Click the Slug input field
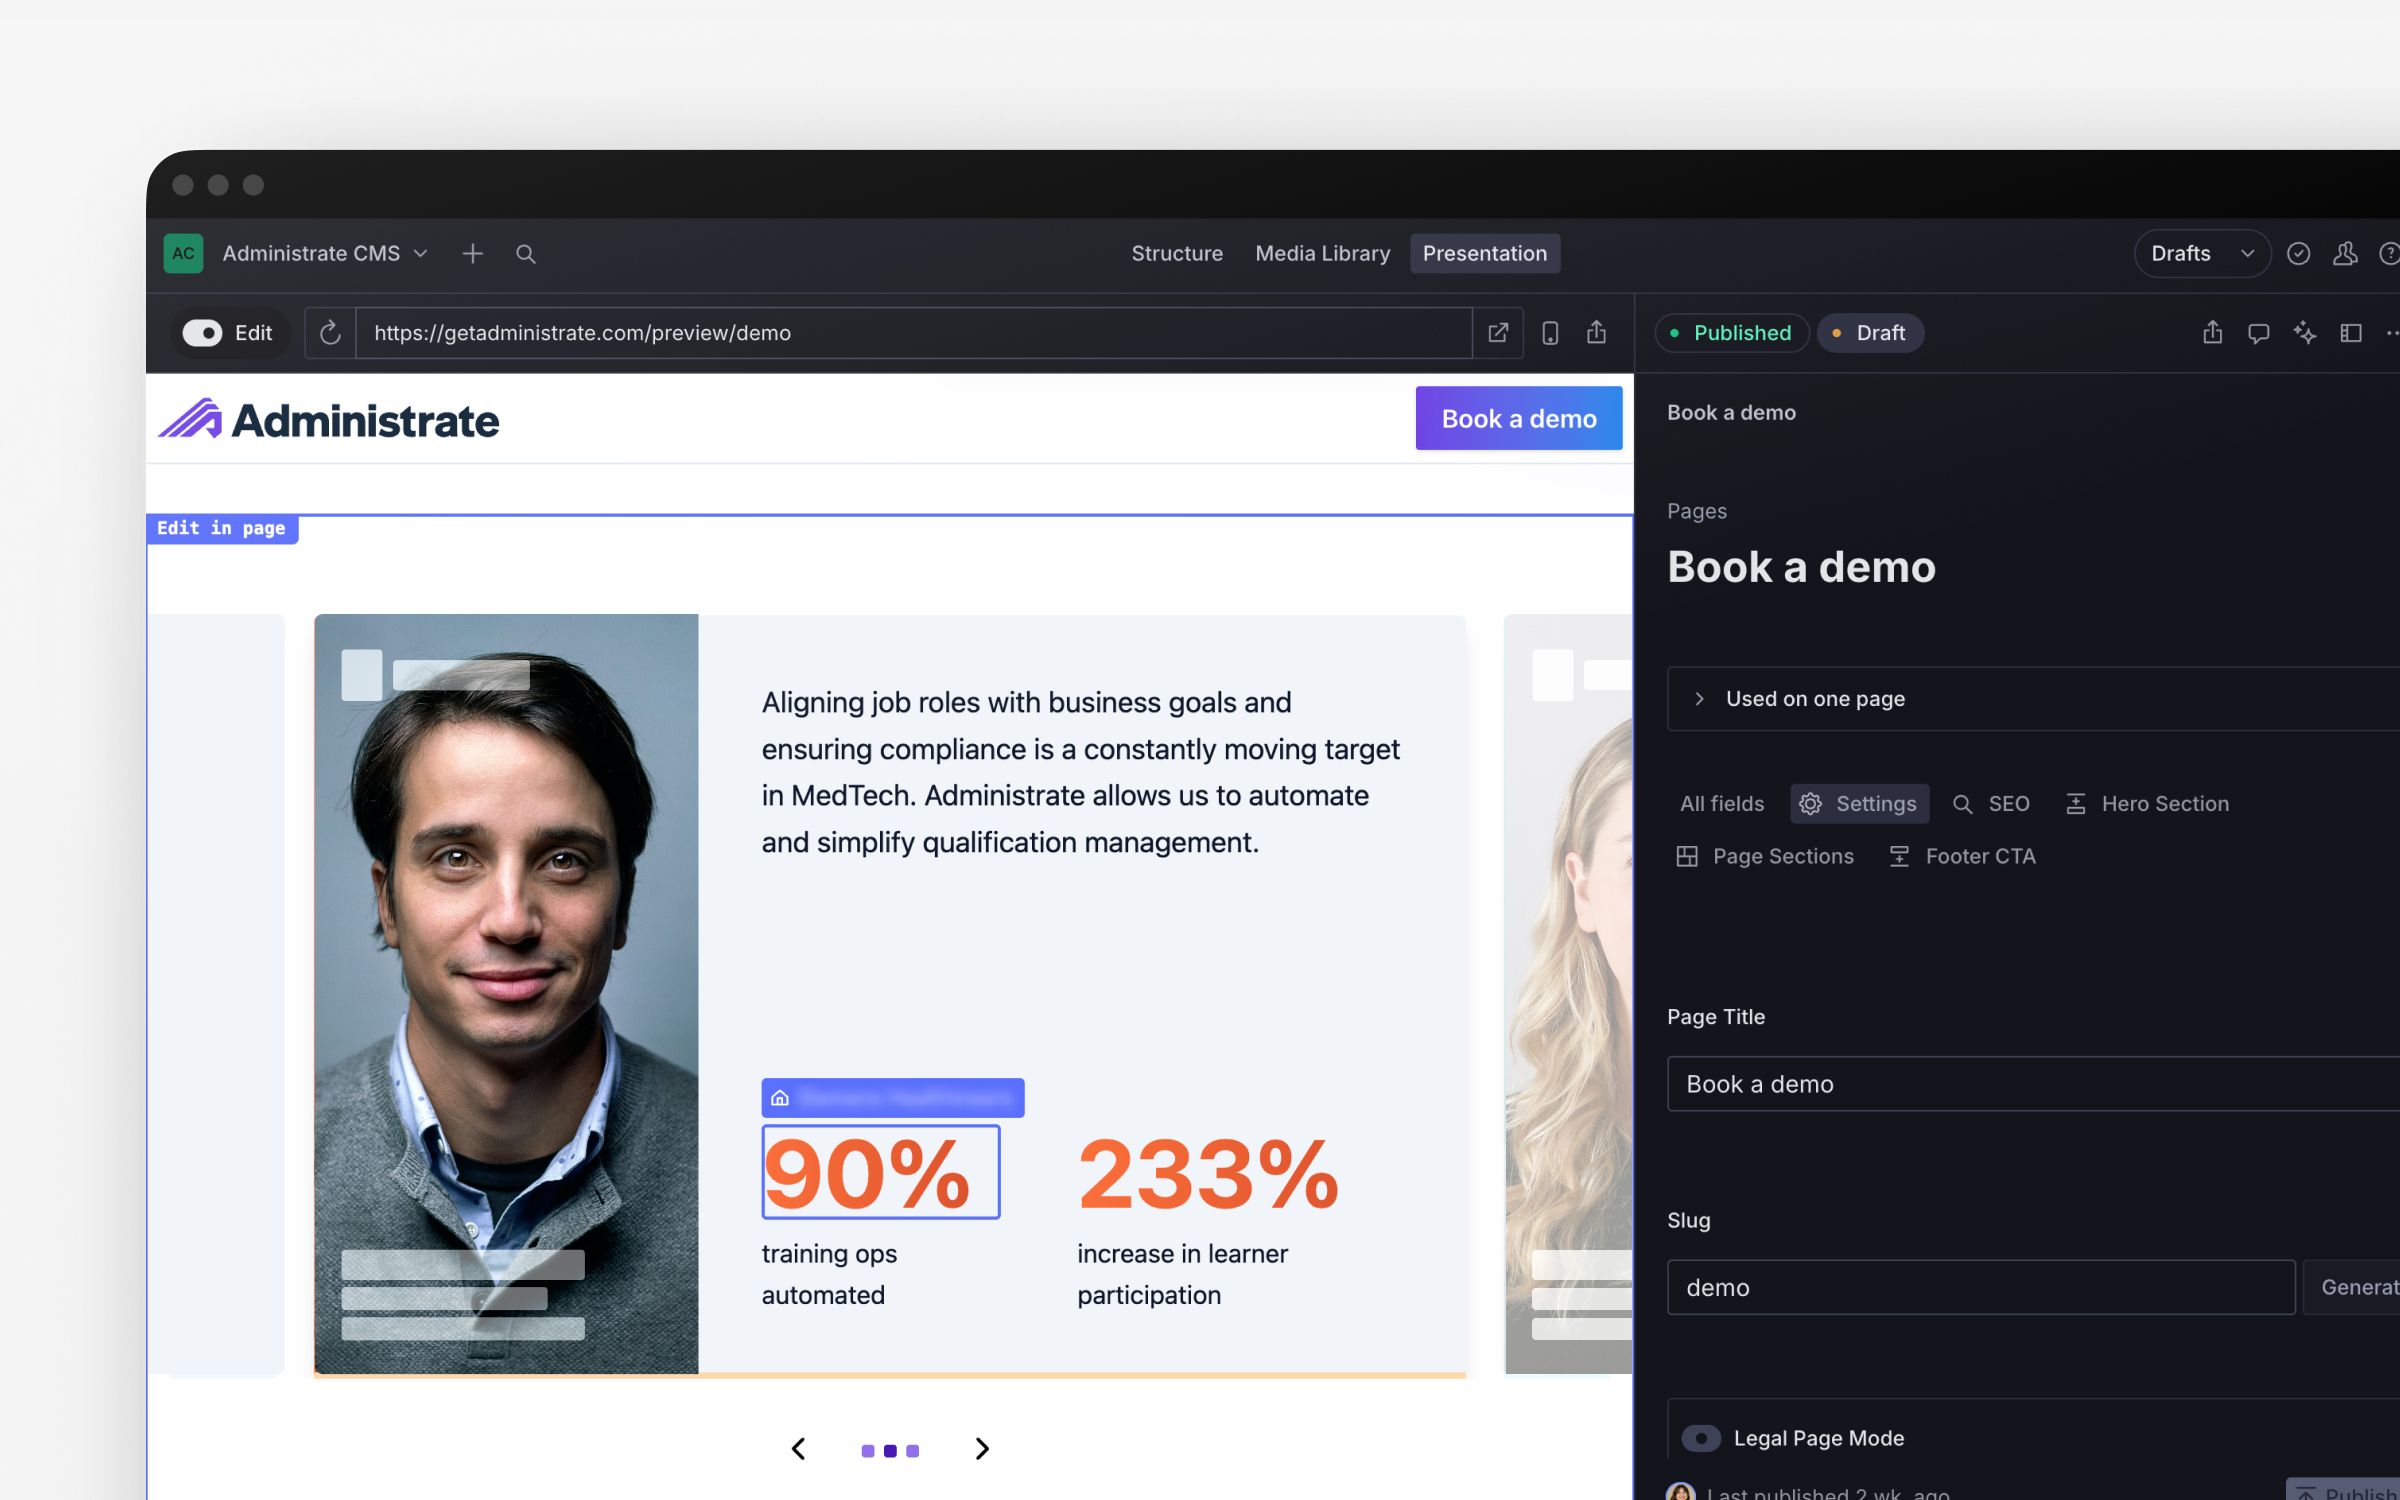2400x1500 pixels. coord(1981,1288)
